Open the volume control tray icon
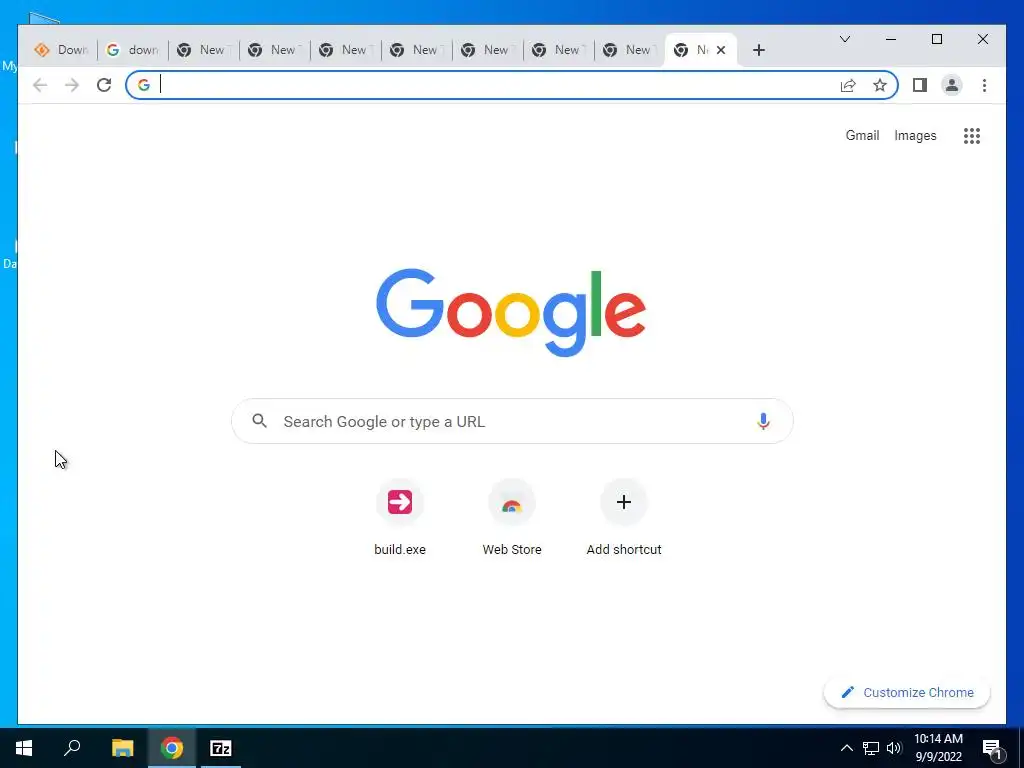Image resolution: width=1024 pixels, height=768 pixels. point(894,748)
